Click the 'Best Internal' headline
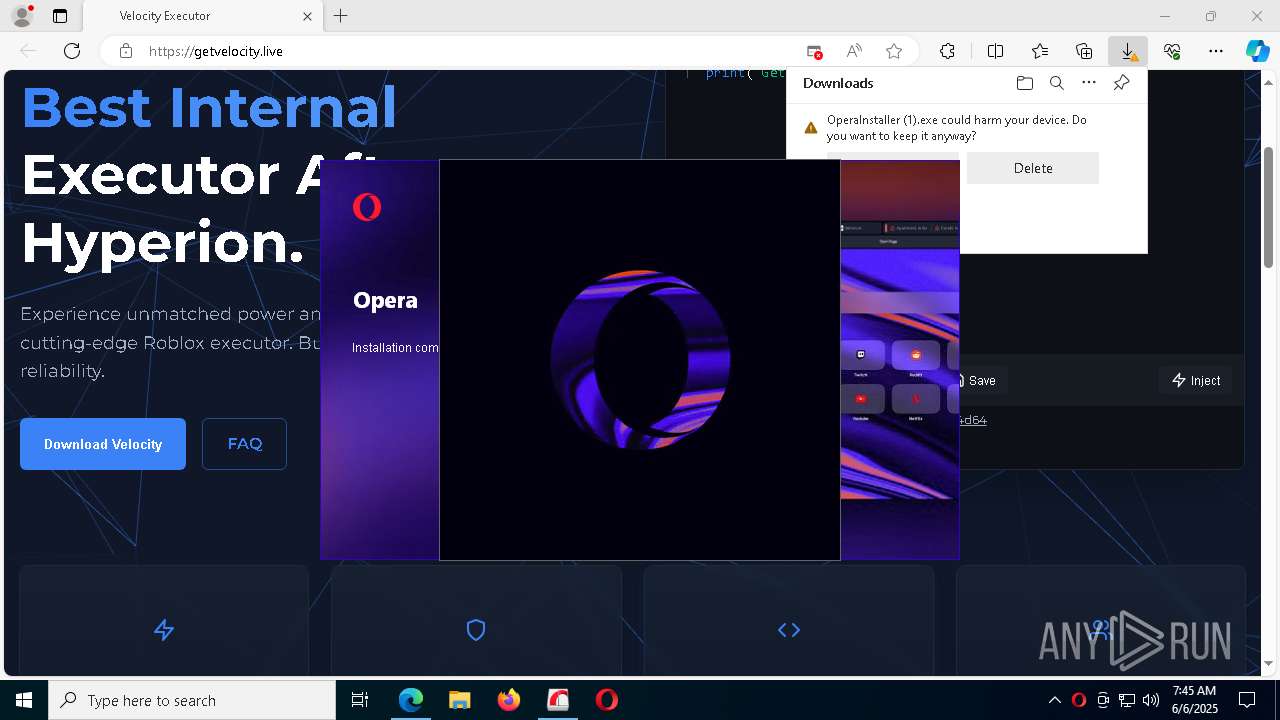 pyautogui.click(x=209, y=108)
